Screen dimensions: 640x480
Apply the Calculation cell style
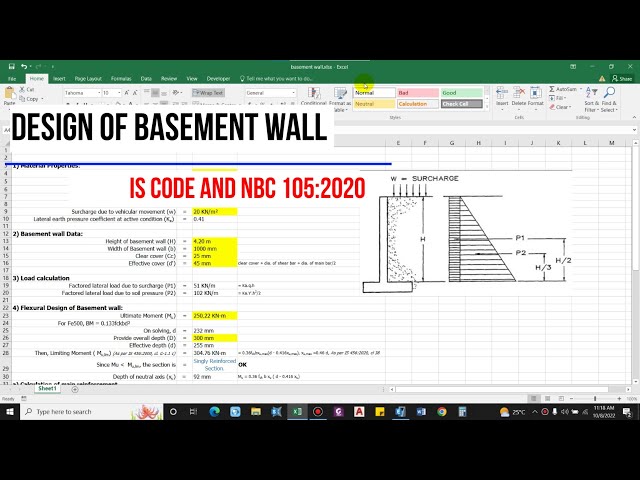pos(418,104)
